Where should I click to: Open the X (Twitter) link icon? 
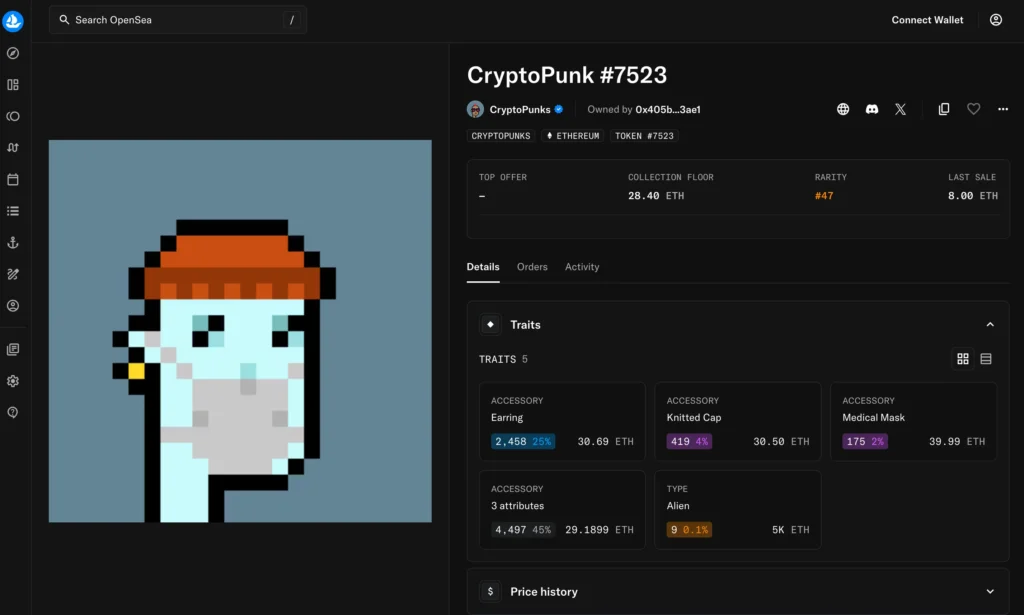pos(901,109)
